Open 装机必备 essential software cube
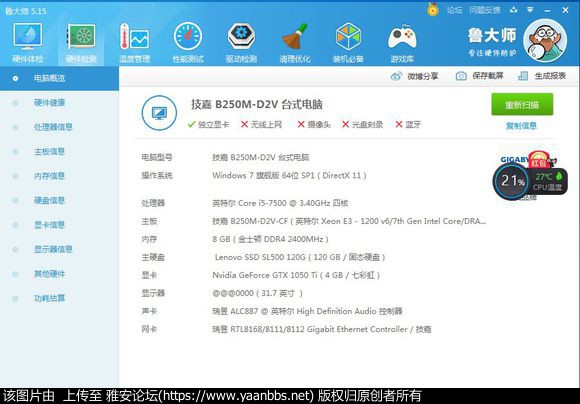The height and width of the screenshot is (404, 580). 348,43
